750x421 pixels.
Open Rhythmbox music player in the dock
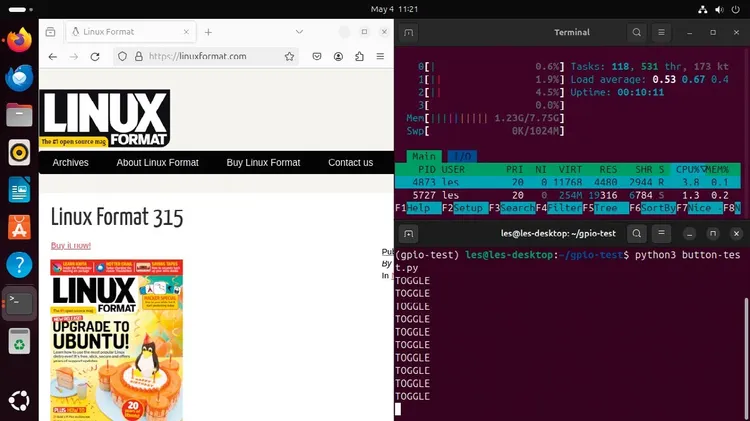[x=19, y=153]
